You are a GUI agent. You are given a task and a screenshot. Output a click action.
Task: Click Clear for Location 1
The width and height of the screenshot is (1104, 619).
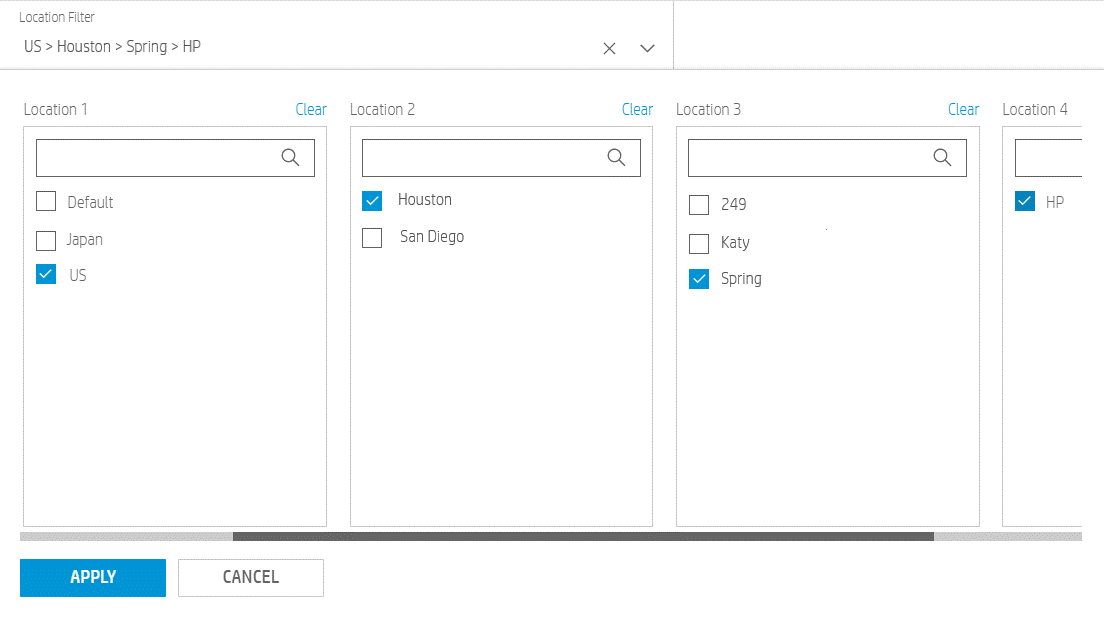pos(311,109)
